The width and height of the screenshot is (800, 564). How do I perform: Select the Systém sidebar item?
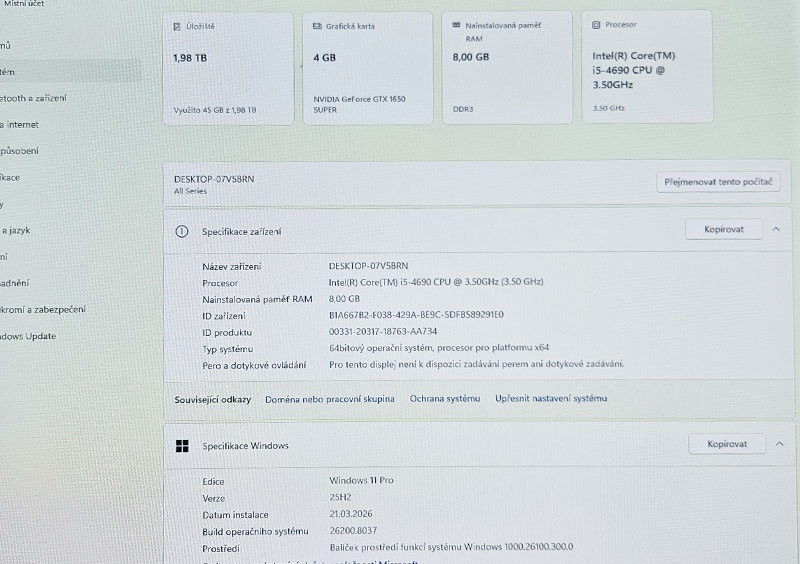pos(70,71)
